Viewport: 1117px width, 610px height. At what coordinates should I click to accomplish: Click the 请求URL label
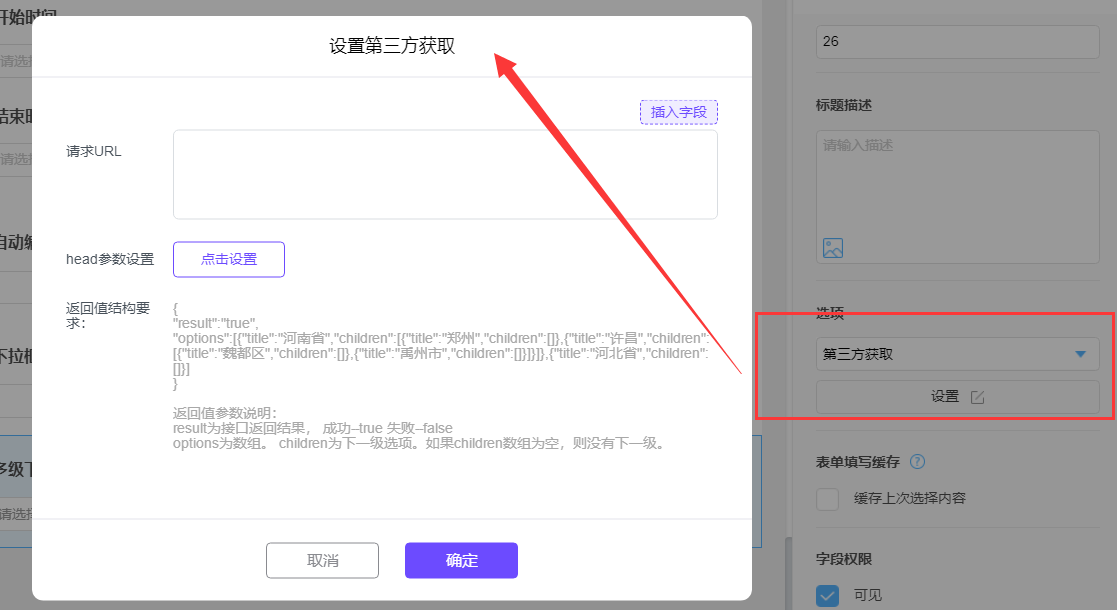tap(93, 152)
